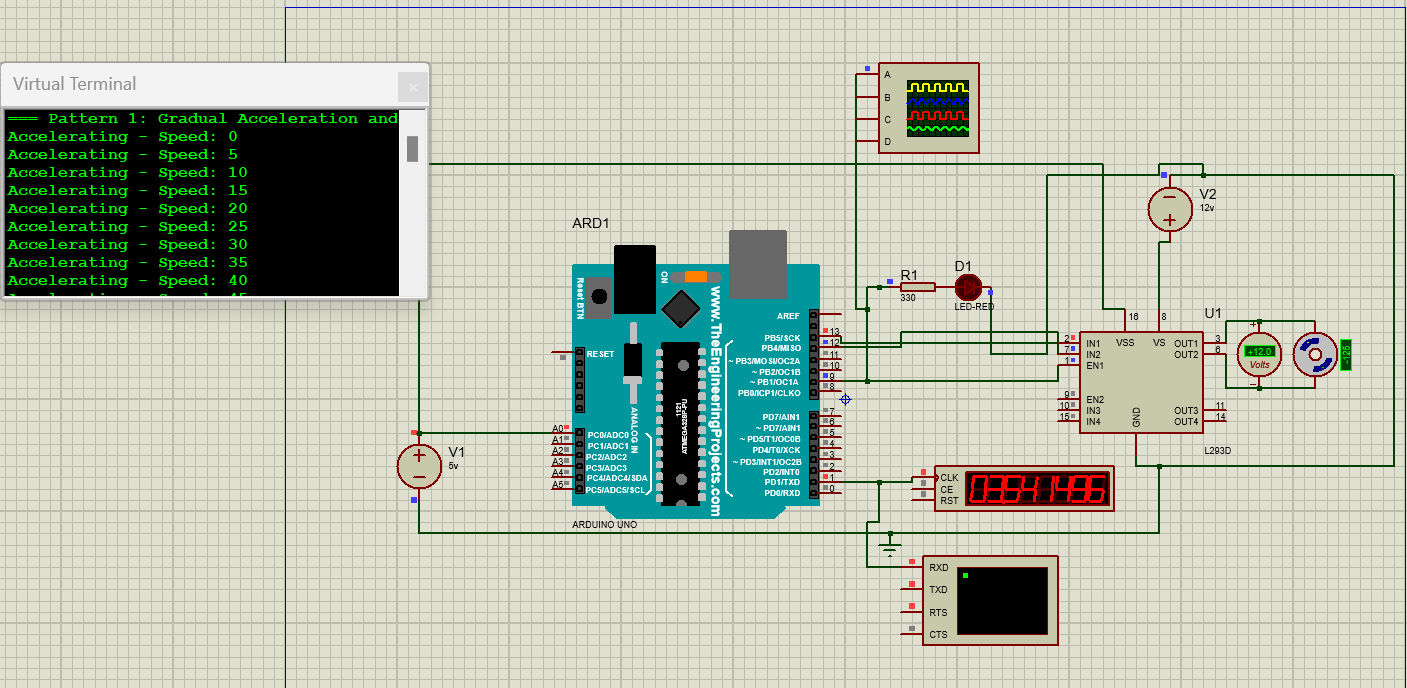Click the OUT4 pin label on L293D
Screen dimensions: 1407x688
click(x=1186, y=422)
